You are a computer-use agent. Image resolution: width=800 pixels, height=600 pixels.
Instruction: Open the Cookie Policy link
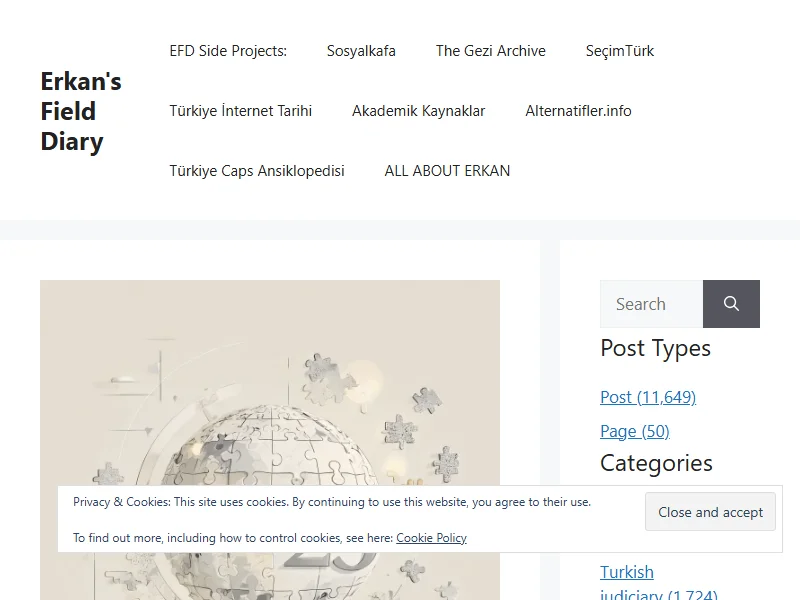point(431,538)
